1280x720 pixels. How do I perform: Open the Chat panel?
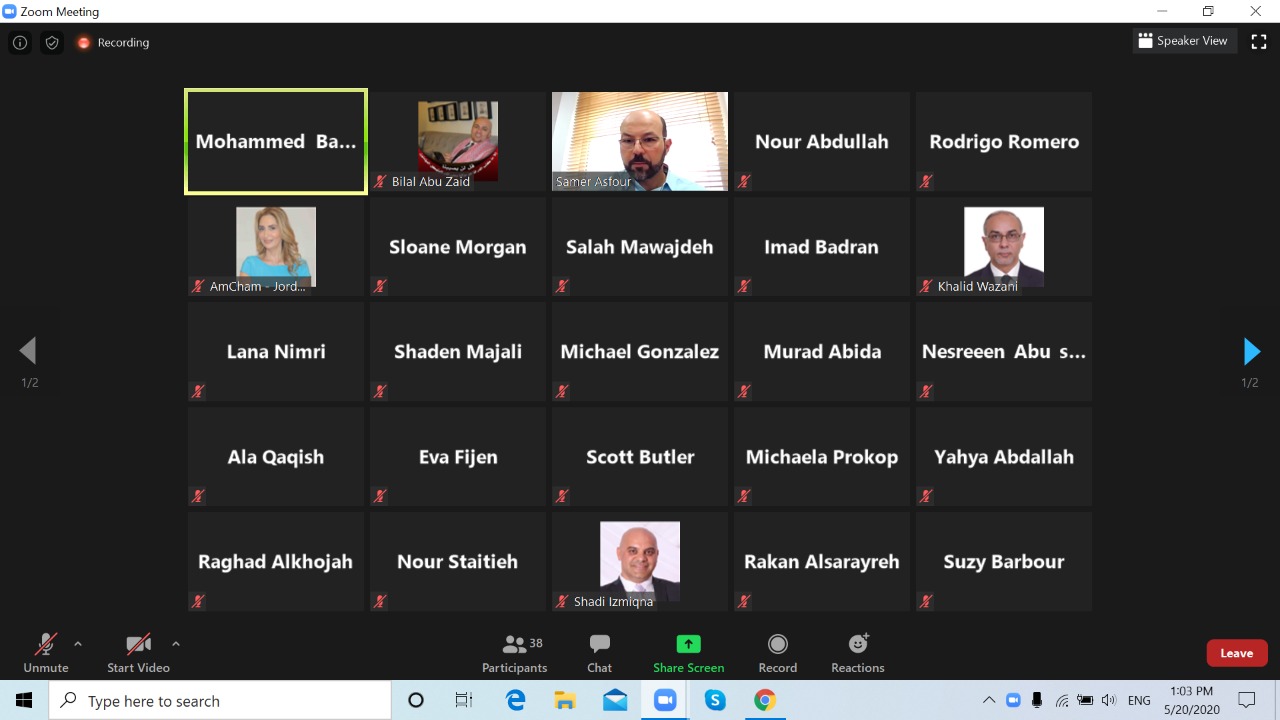[x=599, y=653]
